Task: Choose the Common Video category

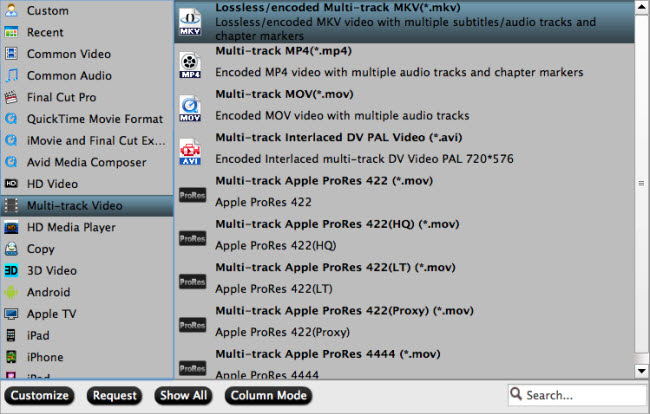Action: pos(87,54)
